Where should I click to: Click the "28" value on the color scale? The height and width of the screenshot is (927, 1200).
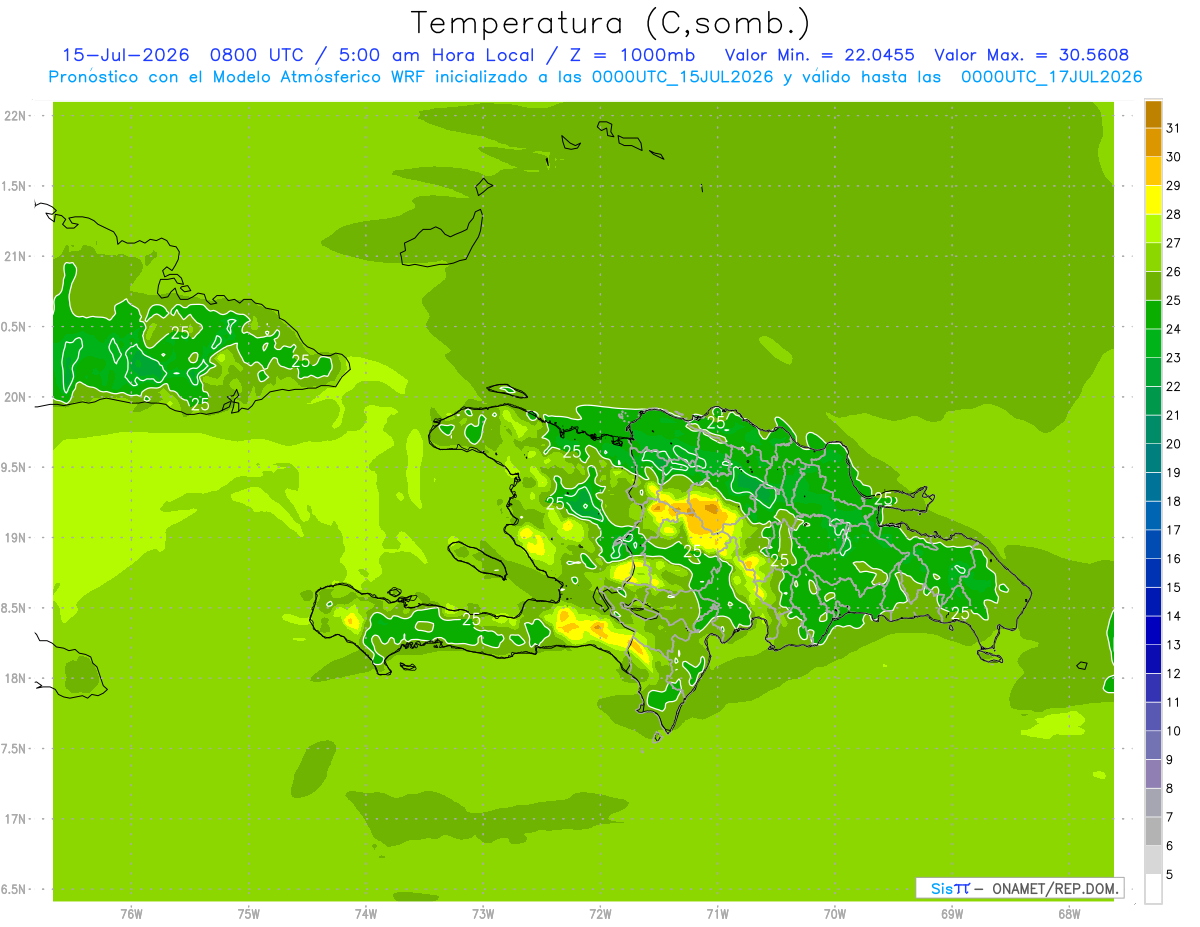[1174, 214]
